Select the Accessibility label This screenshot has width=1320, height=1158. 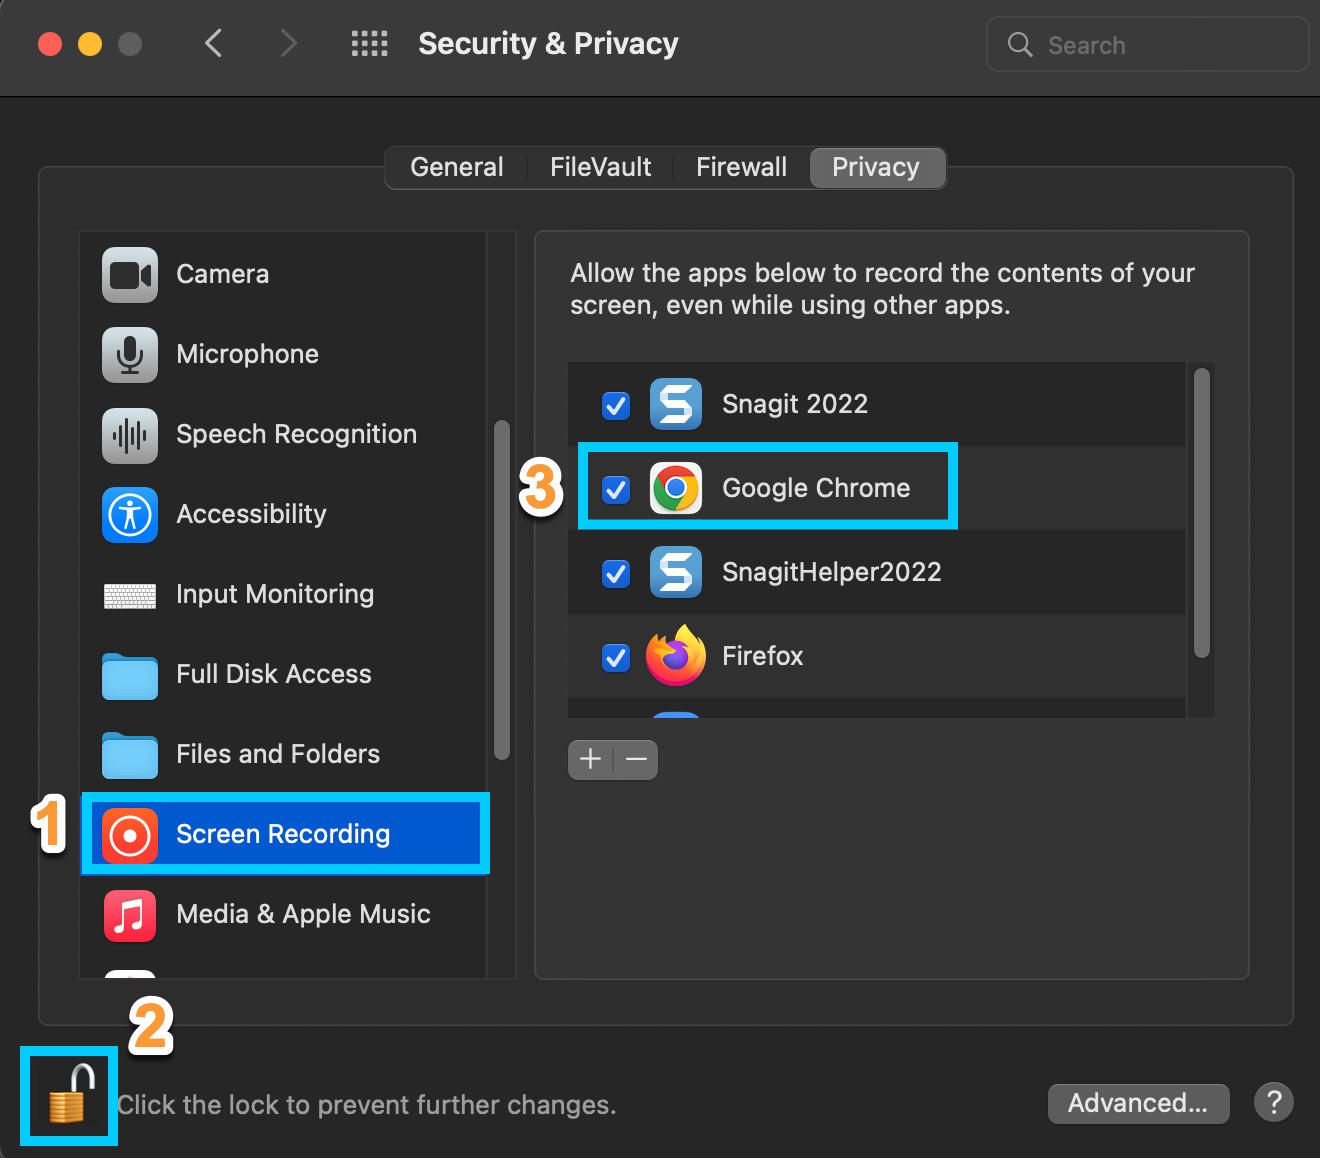tap(252, 514)
